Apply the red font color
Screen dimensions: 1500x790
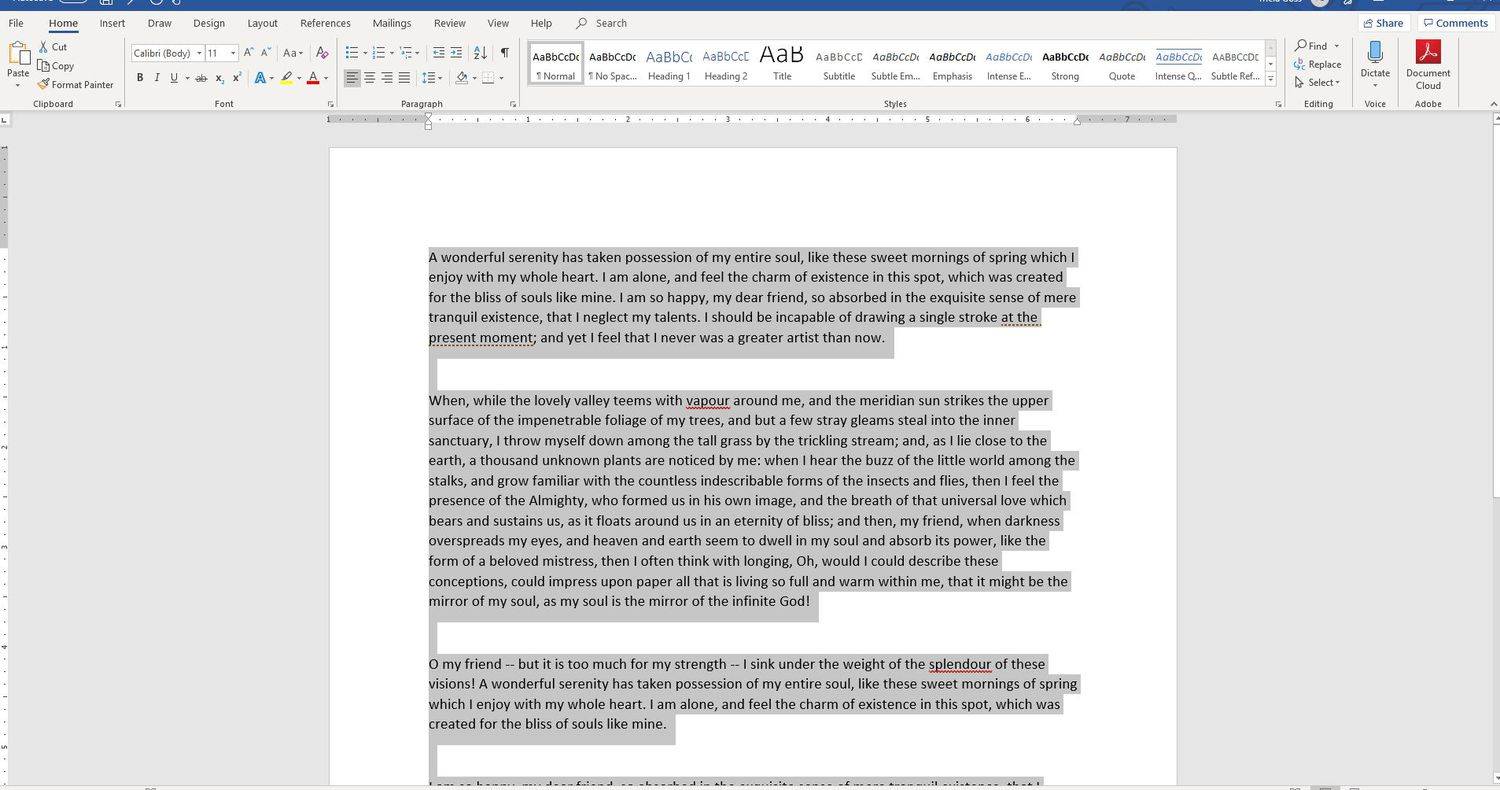point(313,78)
